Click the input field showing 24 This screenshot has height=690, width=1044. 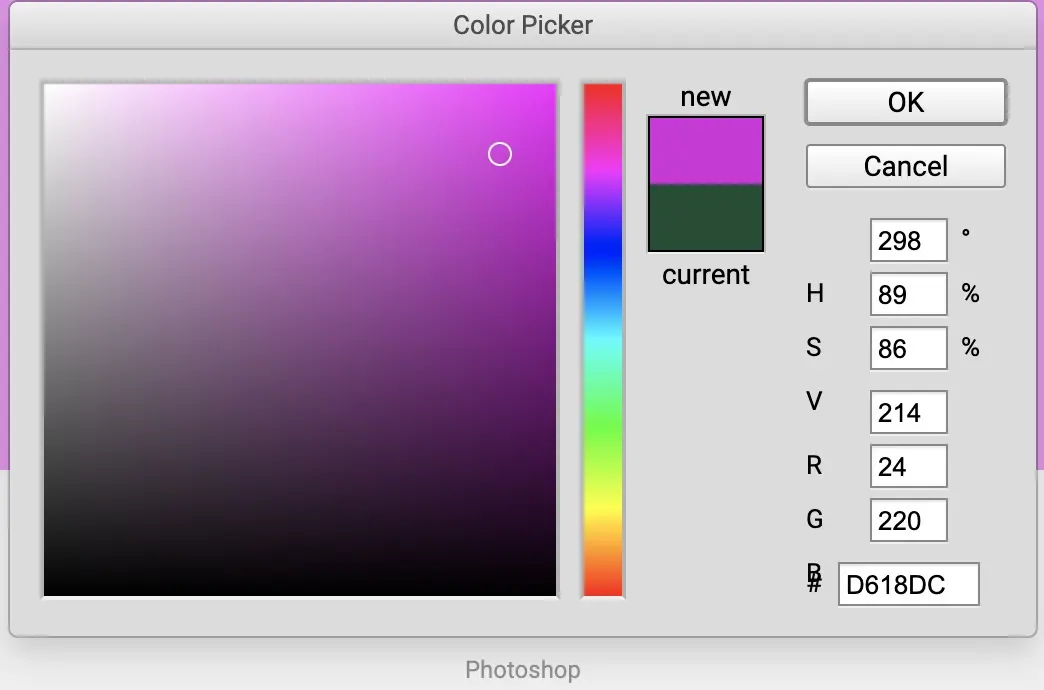tap(908, 466)
